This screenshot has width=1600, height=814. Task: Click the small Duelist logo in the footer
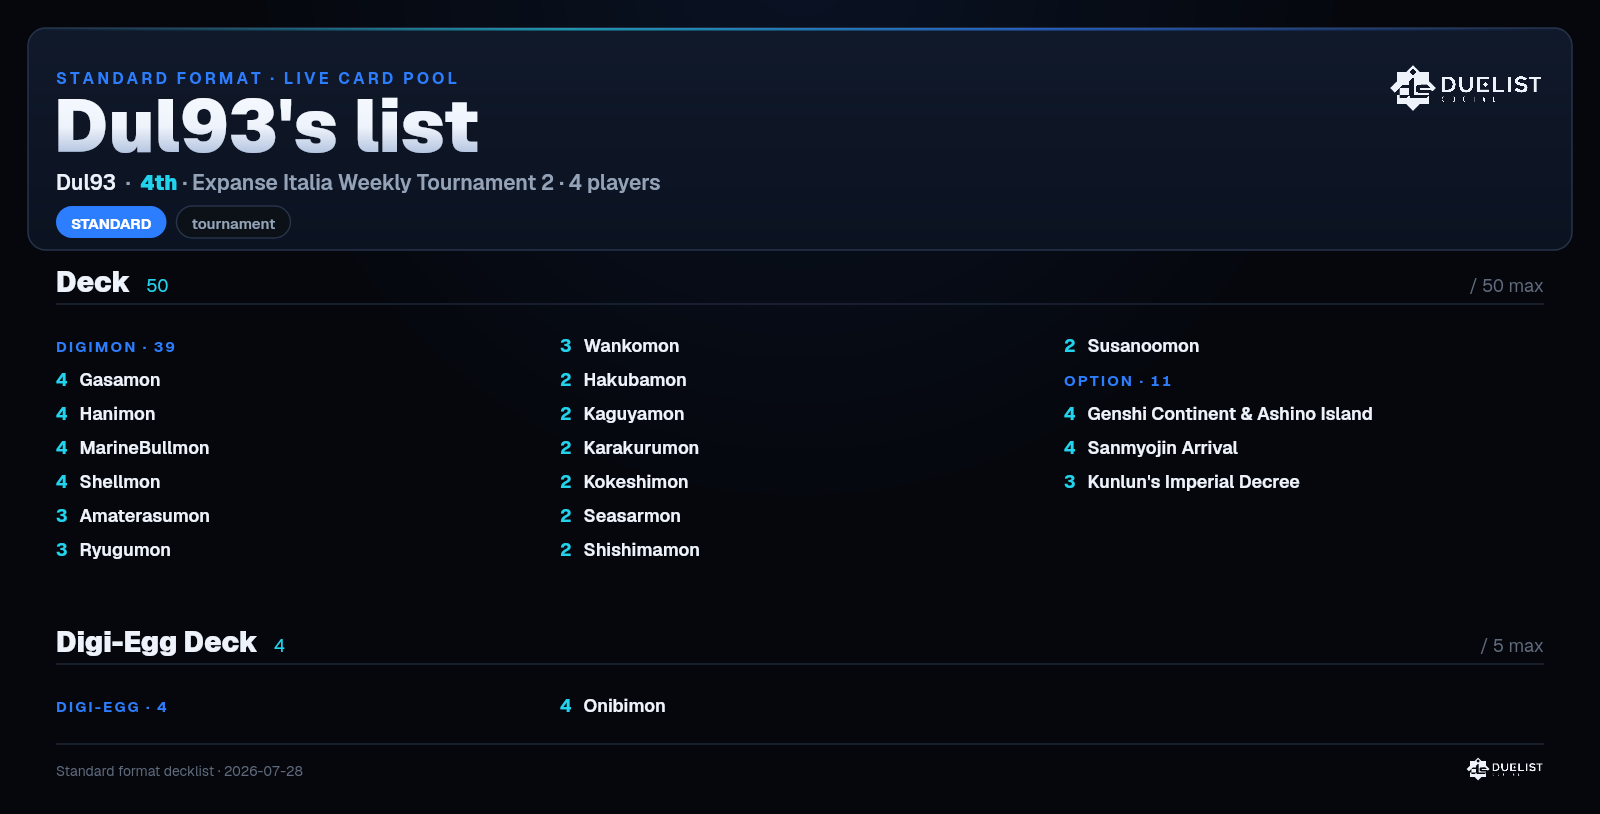pyautogui.click(x=1505, y=768)
